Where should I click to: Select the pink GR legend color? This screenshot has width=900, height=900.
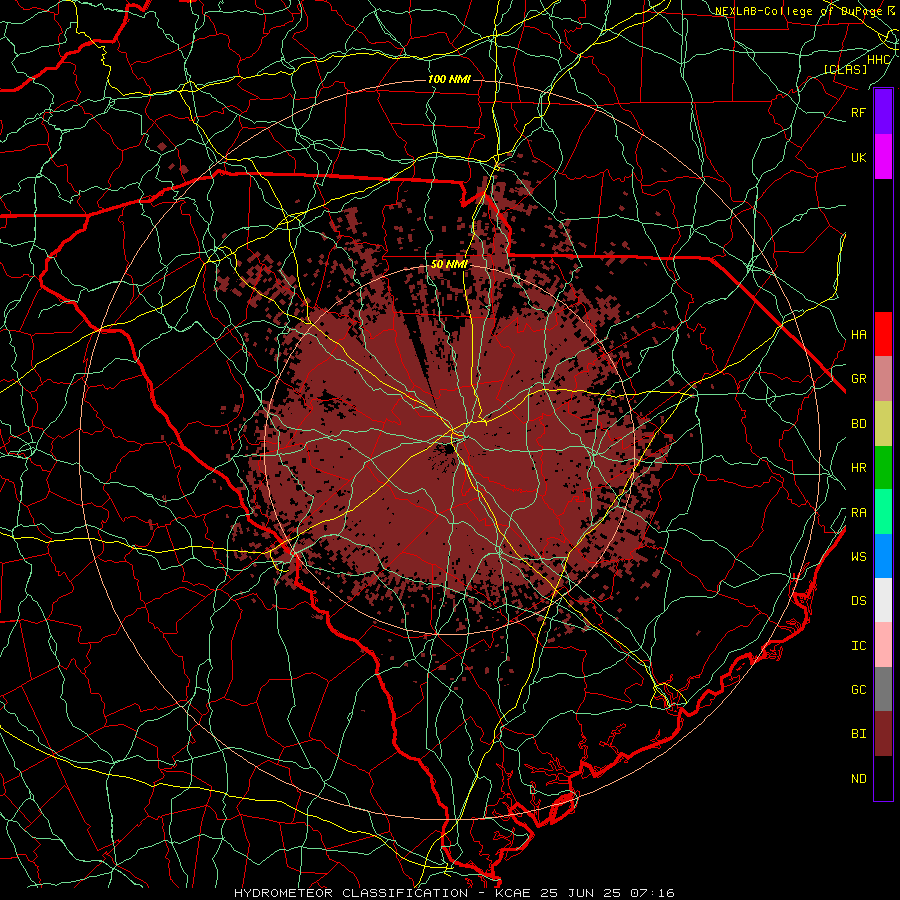(x=883, y=379)
